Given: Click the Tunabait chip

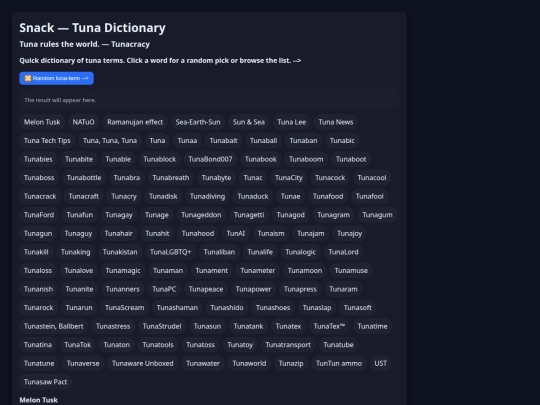Looking at the screenshot, I should coord(224,141).
